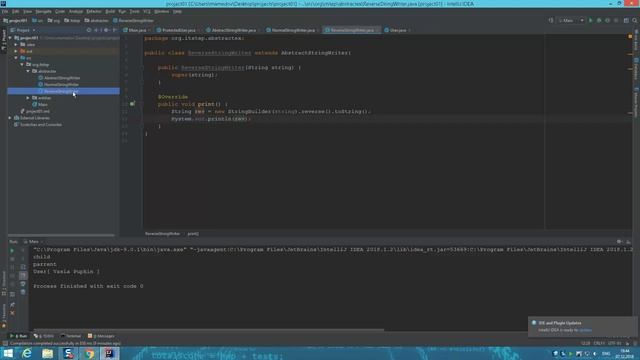This screenshot has width=640, height=360.
Task: Toggle Favorites tool window on left strip
Action: coord(4,316)
